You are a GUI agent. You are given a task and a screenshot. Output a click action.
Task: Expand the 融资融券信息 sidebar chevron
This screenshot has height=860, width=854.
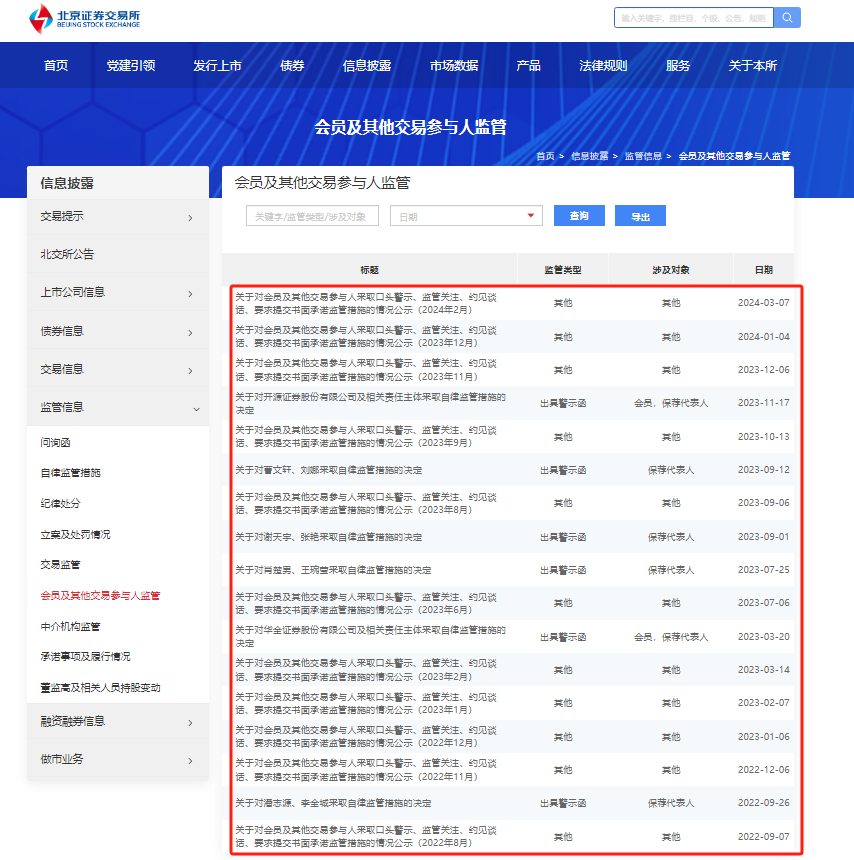pos(190,723)
